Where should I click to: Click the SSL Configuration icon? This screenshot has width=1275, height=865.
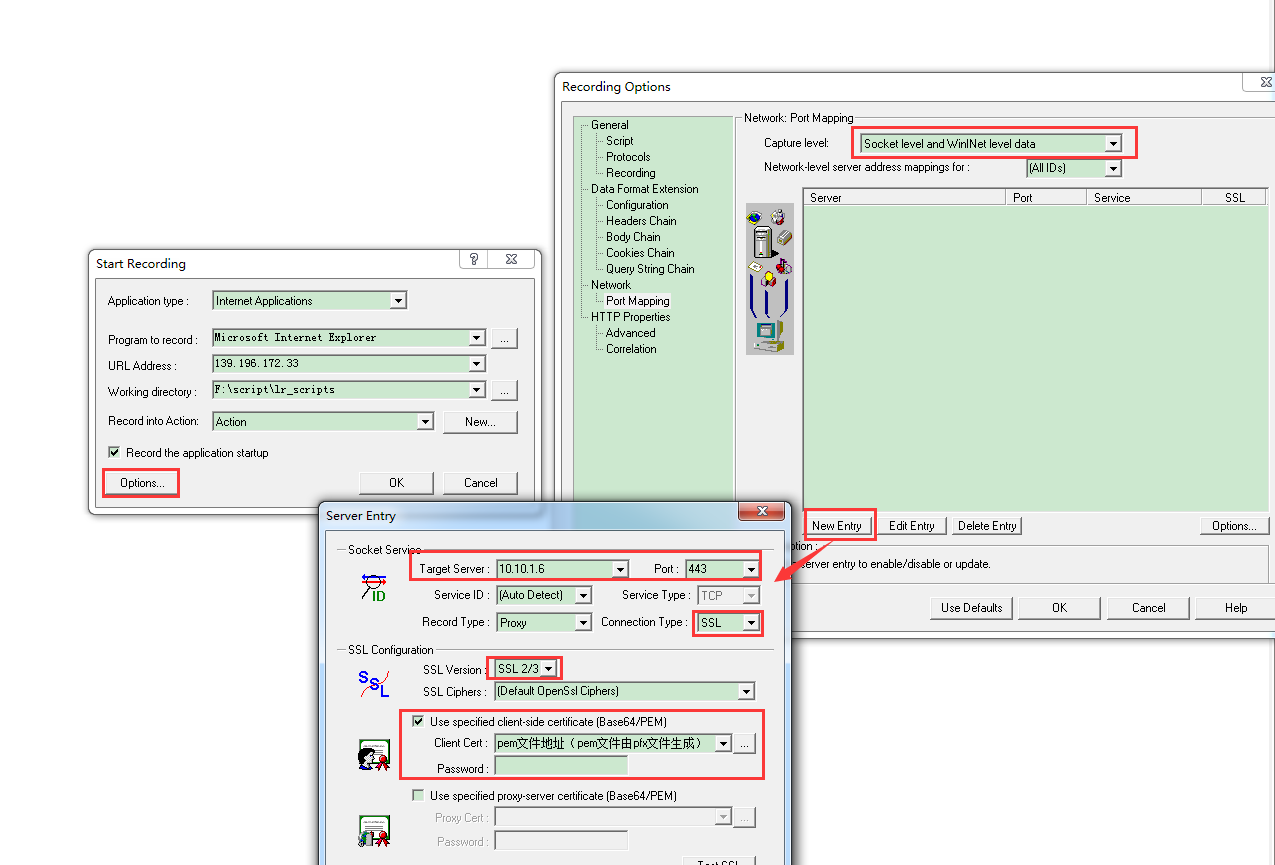(x=373, y=684)
